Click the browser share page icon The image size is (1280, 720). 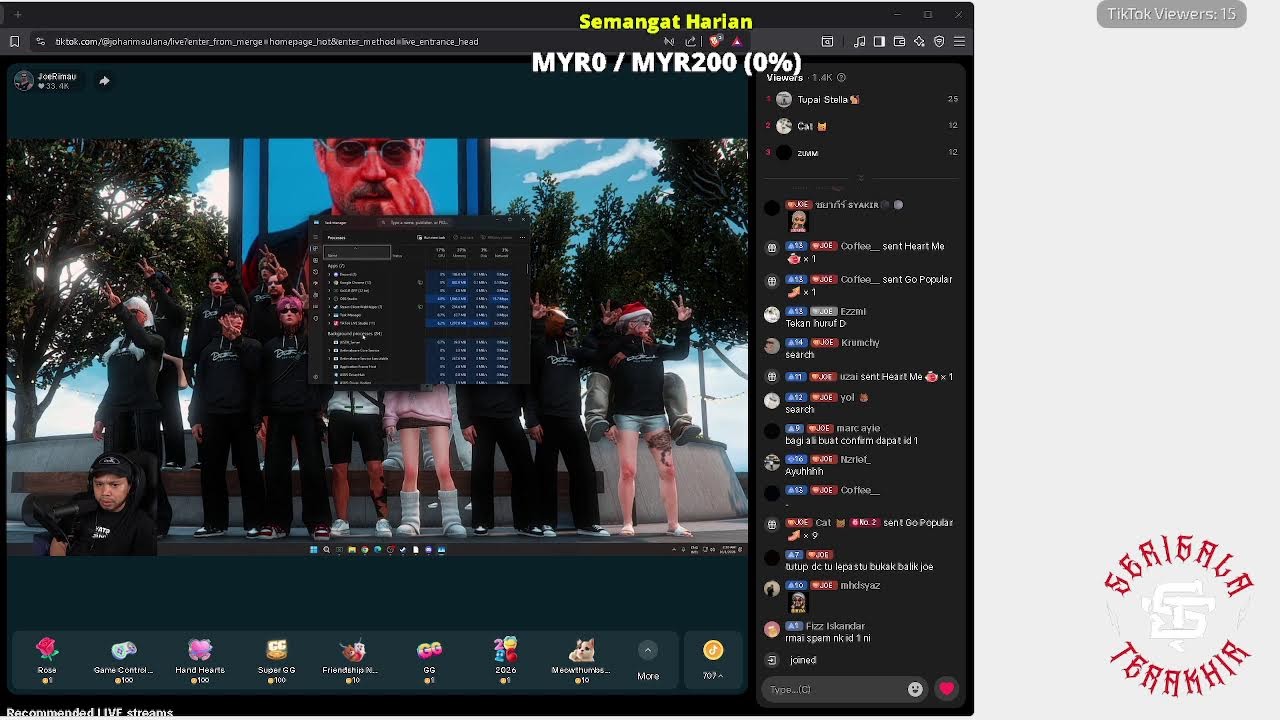(x=691, y=41)
